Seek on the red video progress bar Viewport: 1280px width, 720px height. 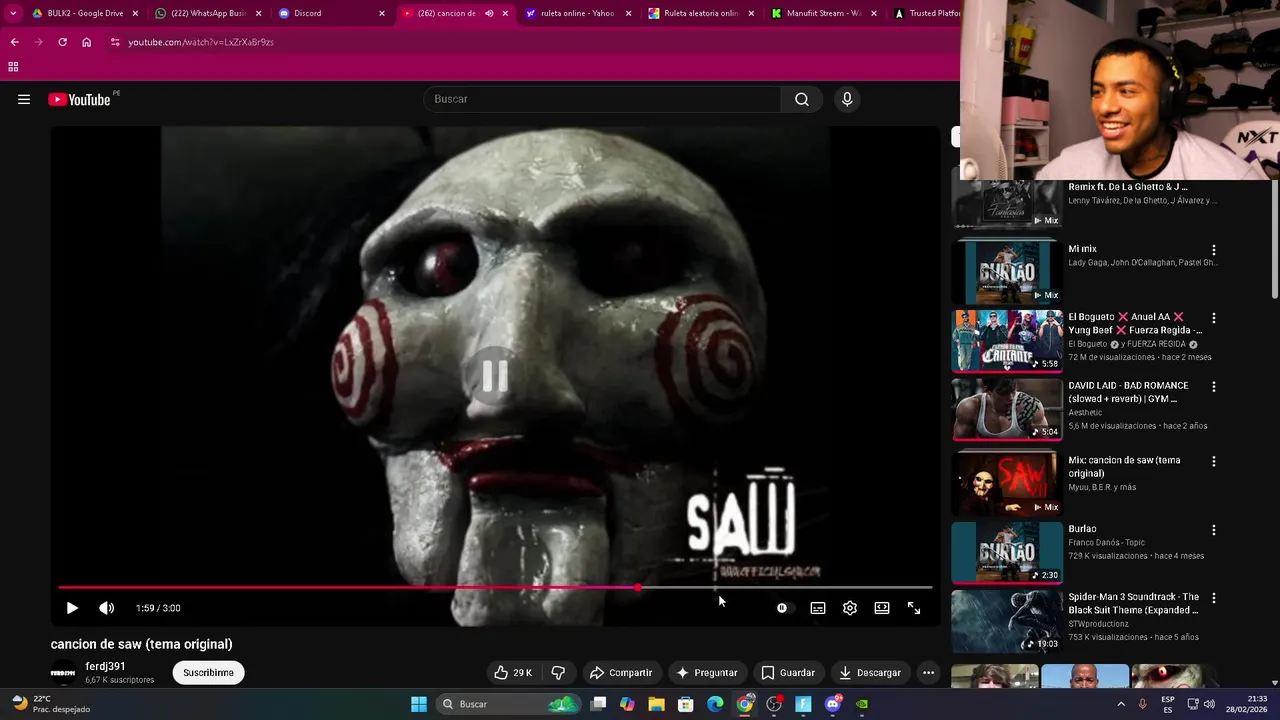(x=495, y=587)
